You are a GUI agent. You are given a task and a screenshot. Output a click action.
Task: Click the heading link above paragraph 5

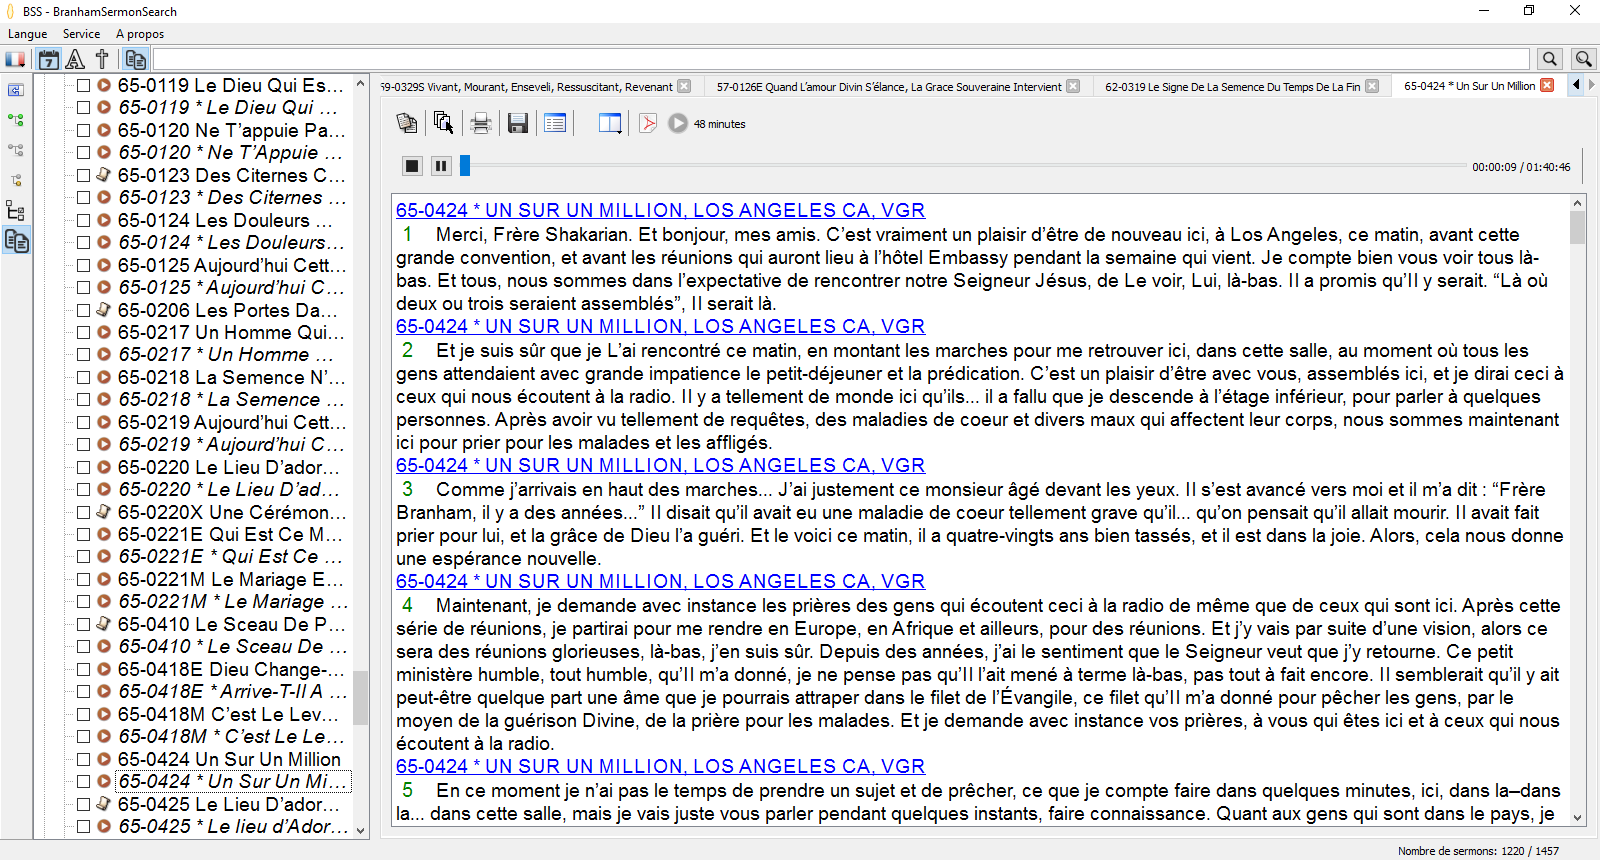[x=660, y=766]
